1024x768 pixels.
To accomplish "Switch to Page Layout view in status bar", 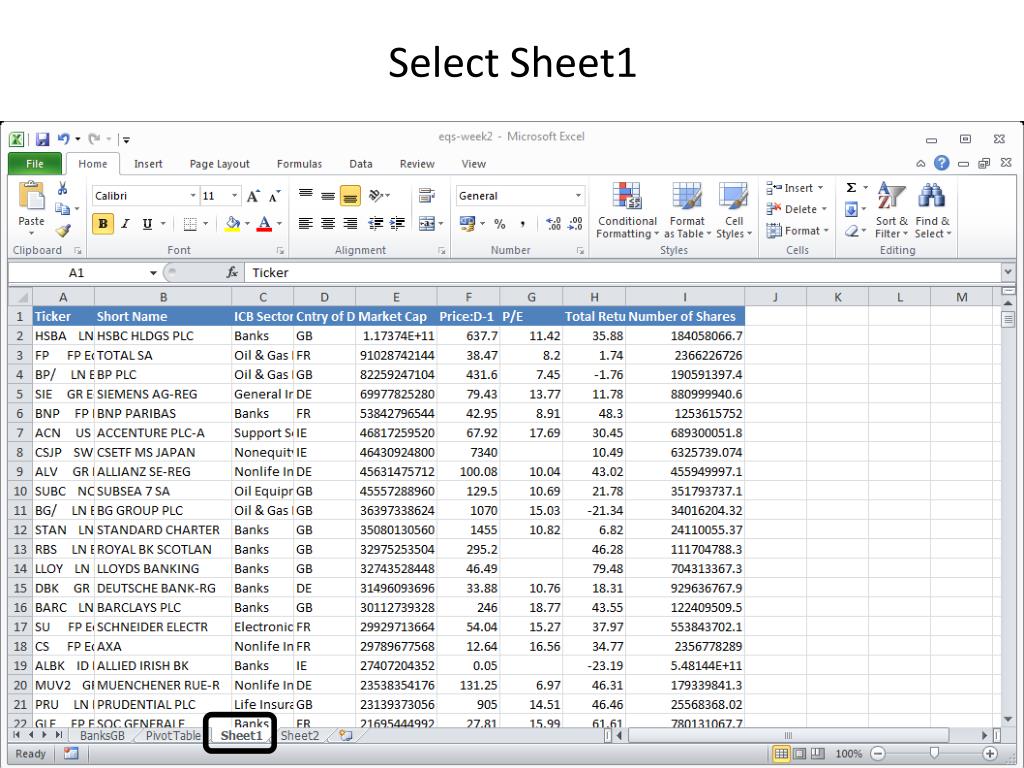I will point(799,754).
